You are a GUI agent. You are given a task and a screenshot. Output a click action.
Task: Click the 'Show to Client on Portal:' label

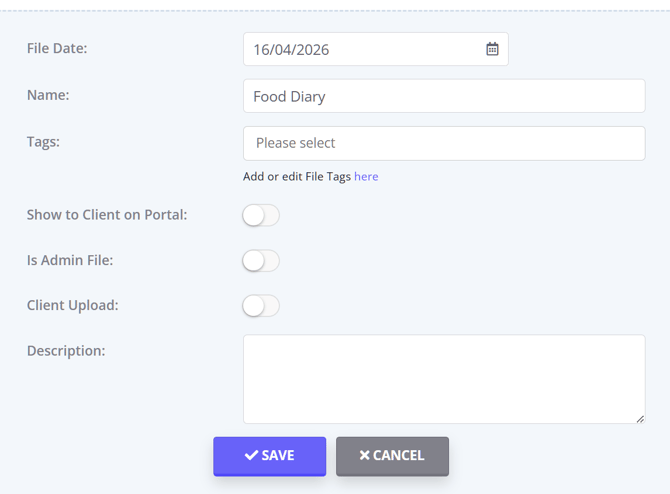point(107,214)
